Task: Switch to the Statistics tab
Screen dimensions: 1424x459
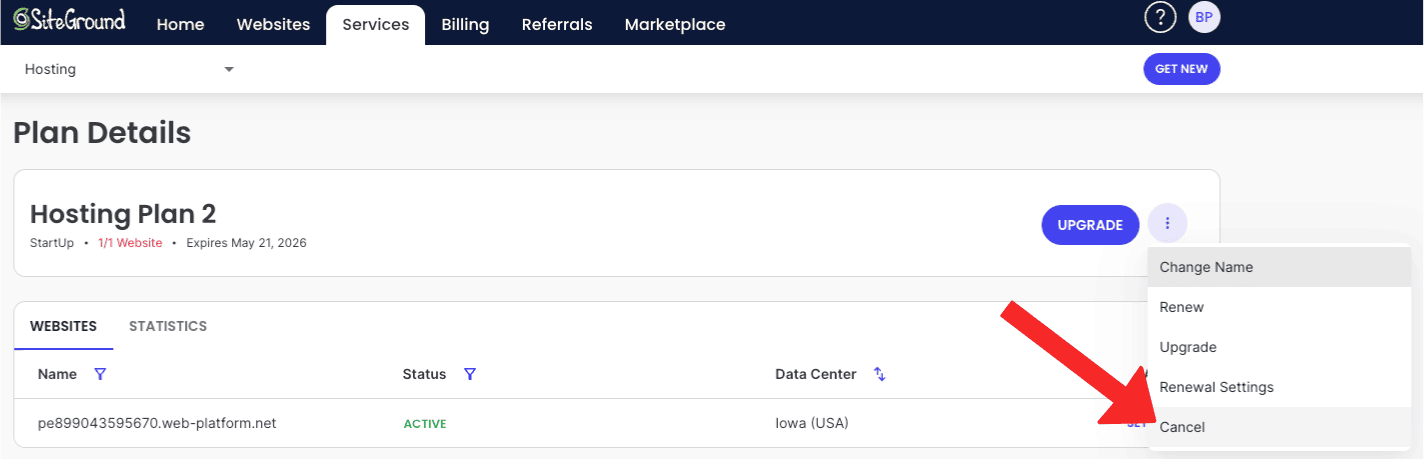Action: click(x=168, y=326)
